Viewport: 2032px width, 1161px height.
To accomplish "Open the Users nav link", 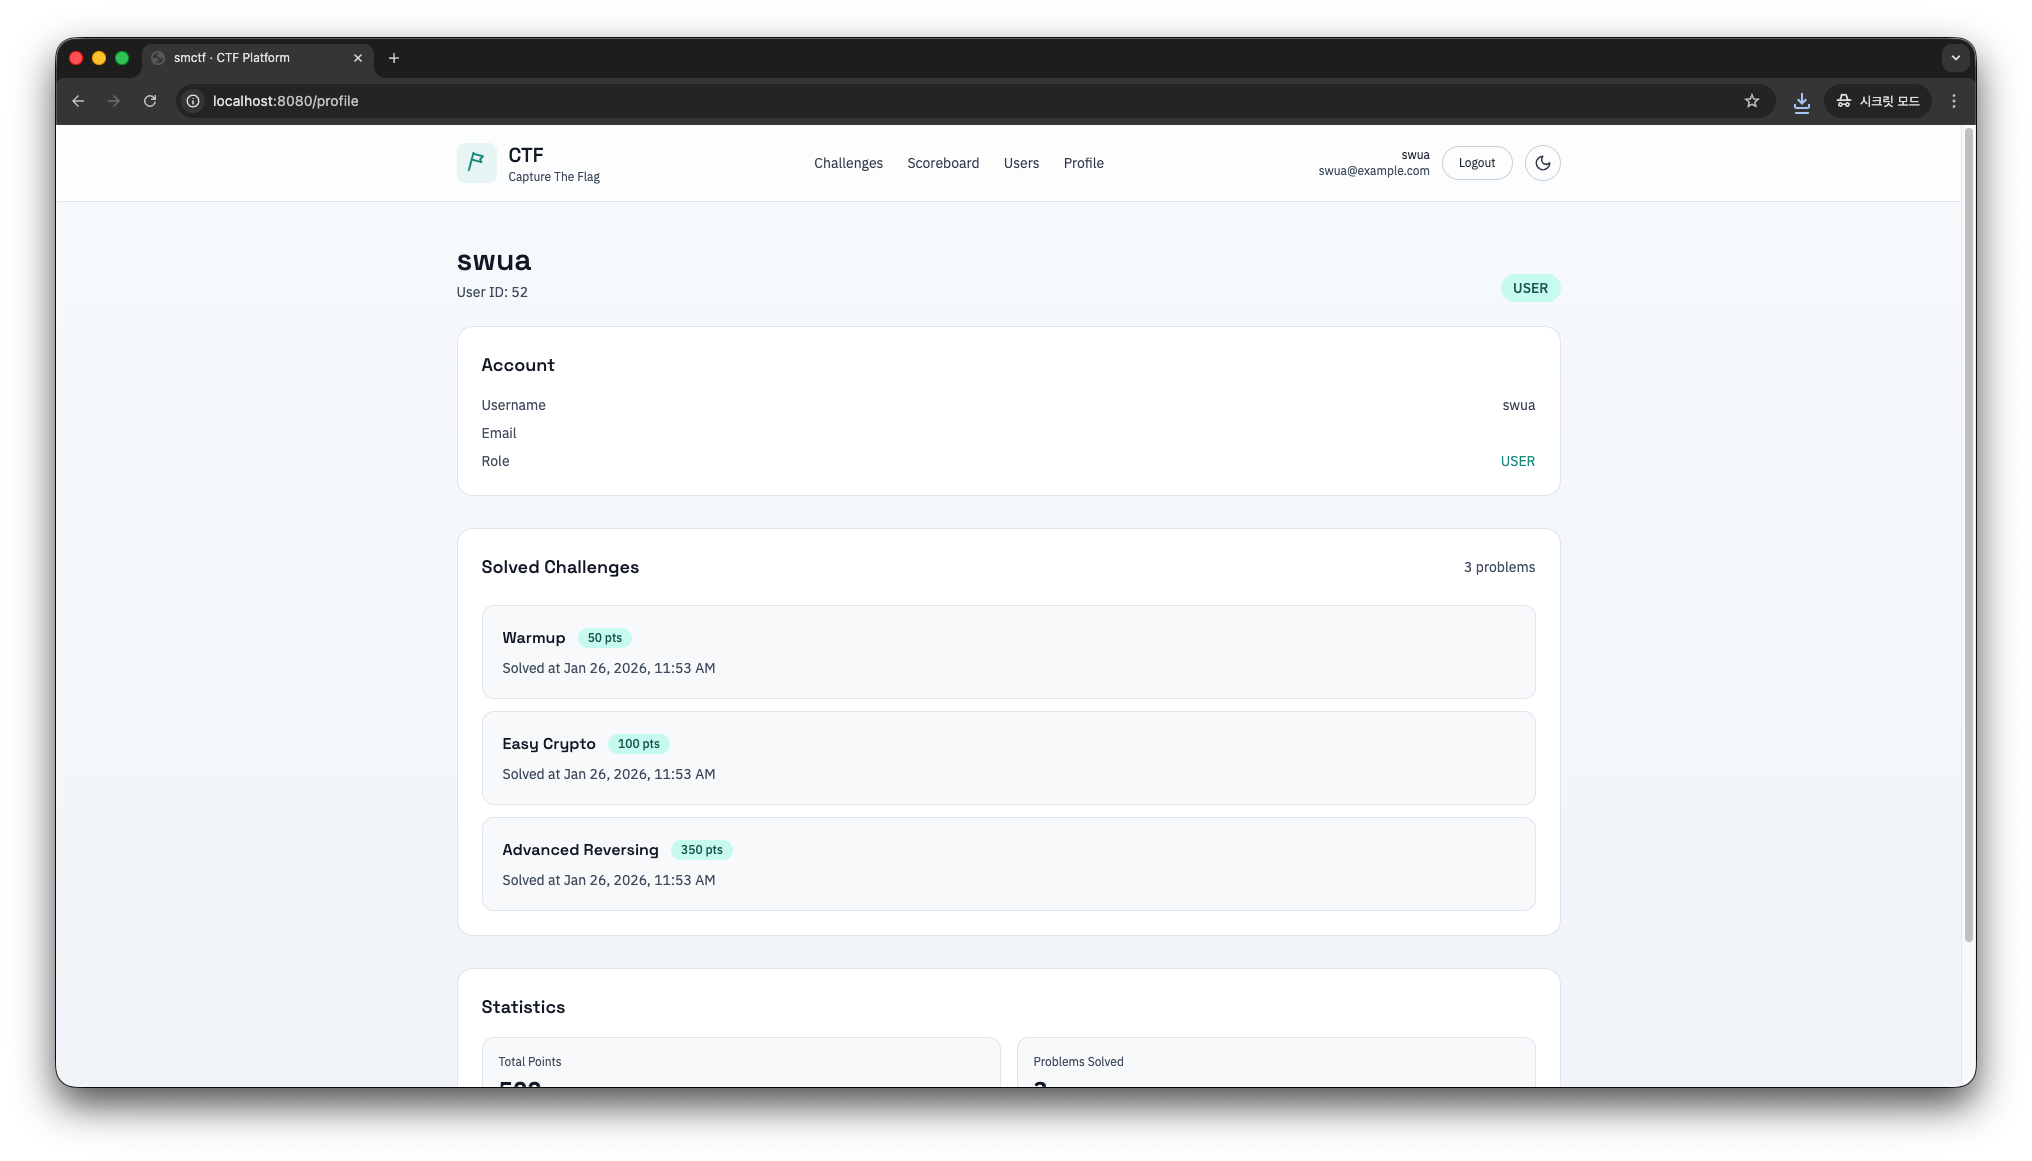I will tap(1021, 163).
